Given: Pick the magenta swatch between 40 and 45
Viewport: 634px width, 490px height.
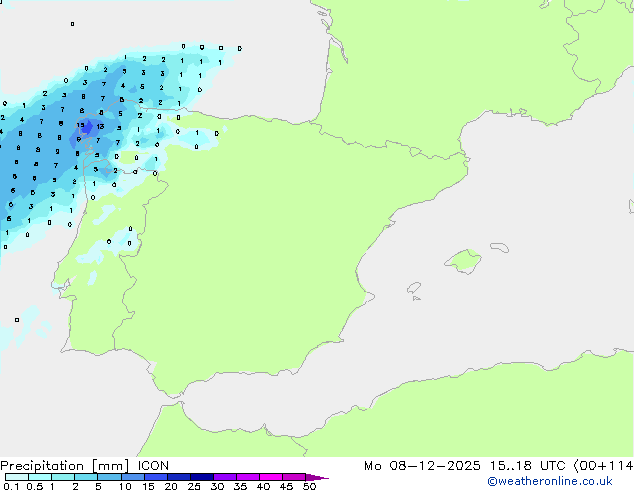Looking at the screenshot, I should tap(271, 477).
